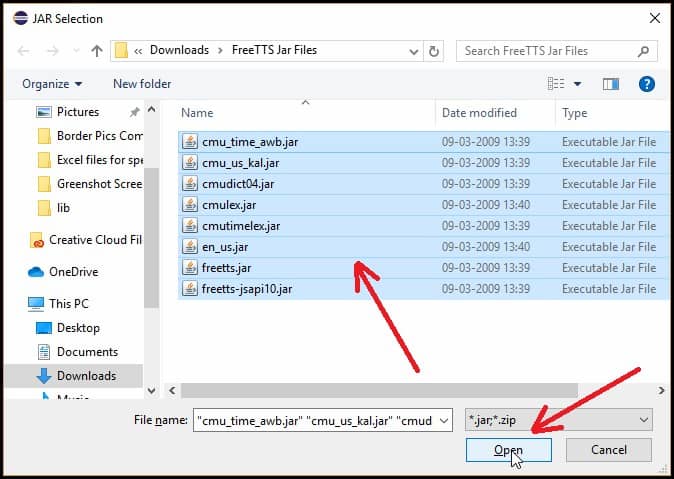Click the cmutimelex.jar file icon
Screen dimensions: 674x479
point(190,226)
